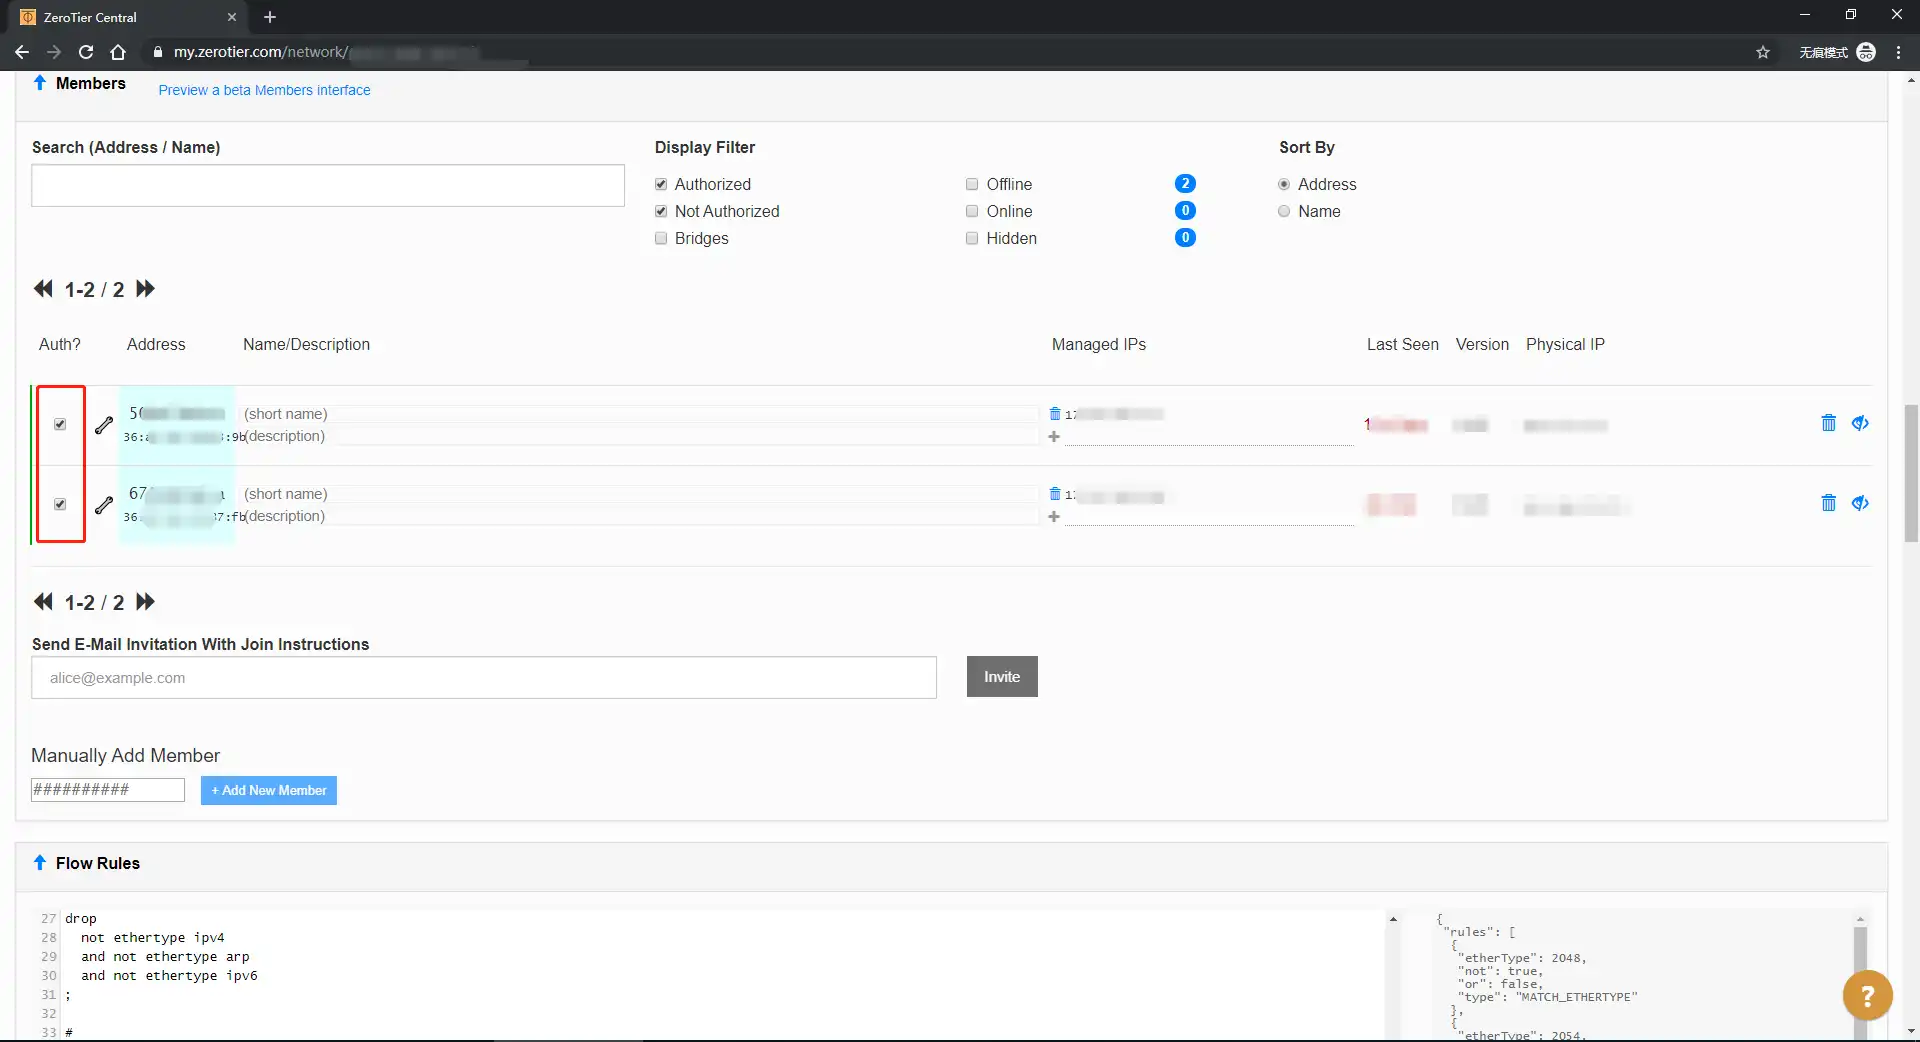Enable the Hidden display filter
Image resolution: width=1920 pixels, height=1042 pixels.
(x=972, y=238)
